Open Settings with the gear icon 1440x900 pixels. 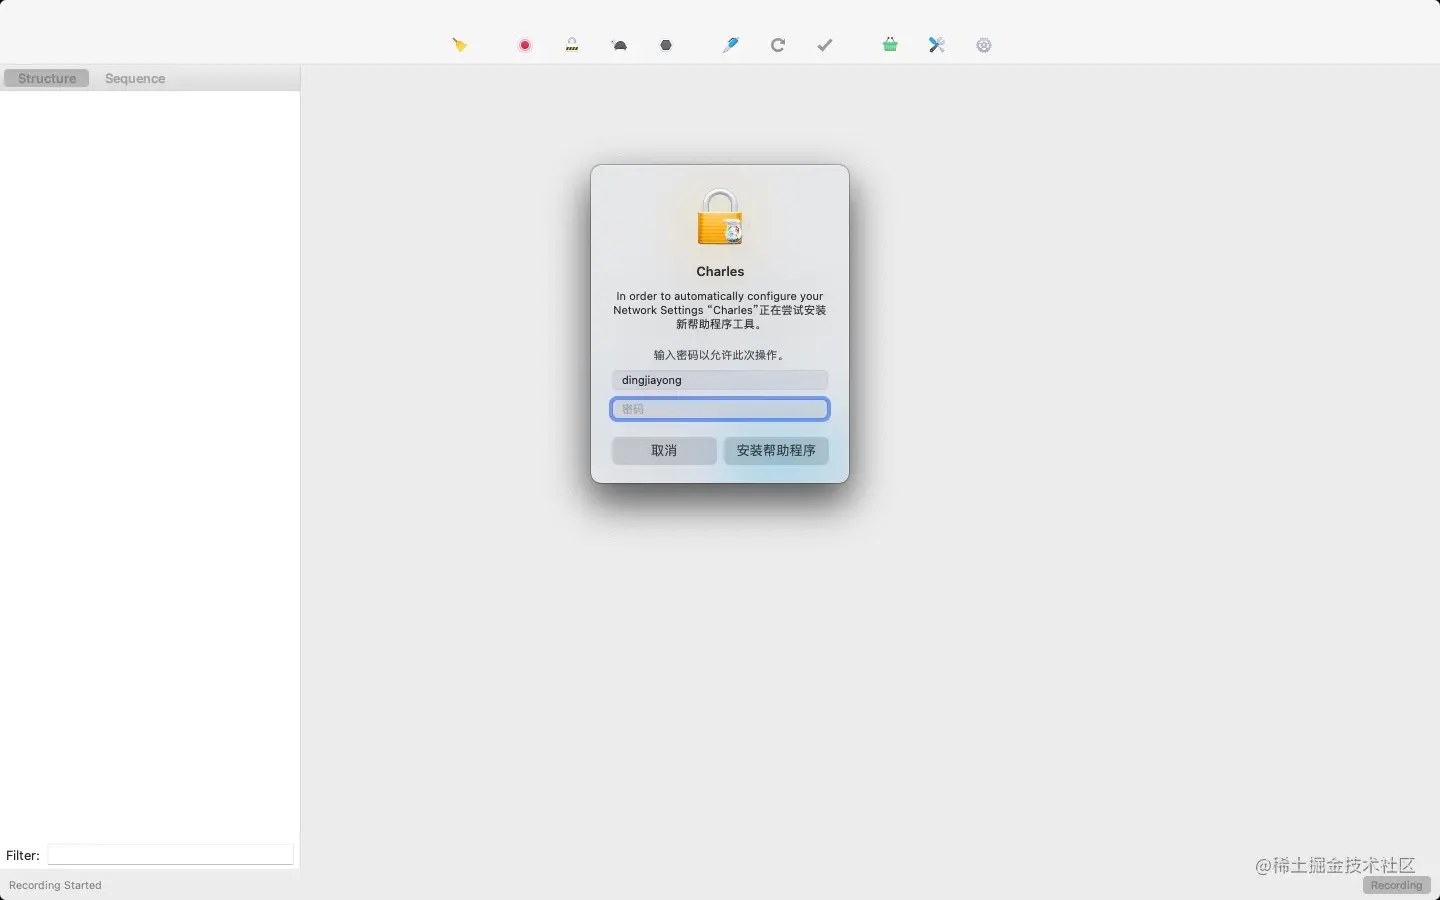[x=984, y=45]
